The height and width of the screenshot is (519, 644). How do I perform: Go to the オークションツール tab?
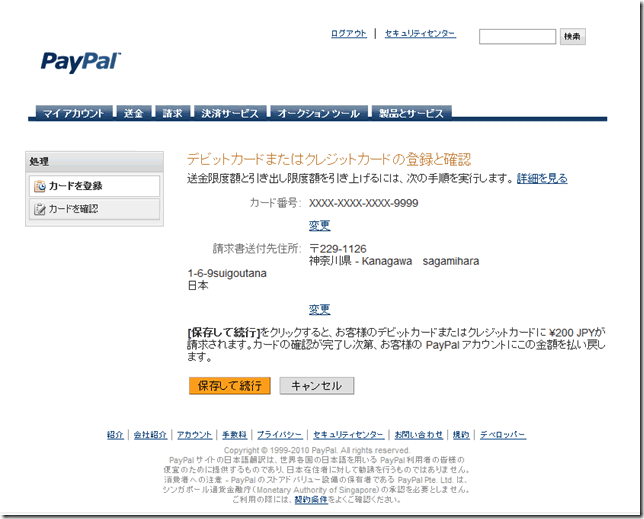(319, 113)
